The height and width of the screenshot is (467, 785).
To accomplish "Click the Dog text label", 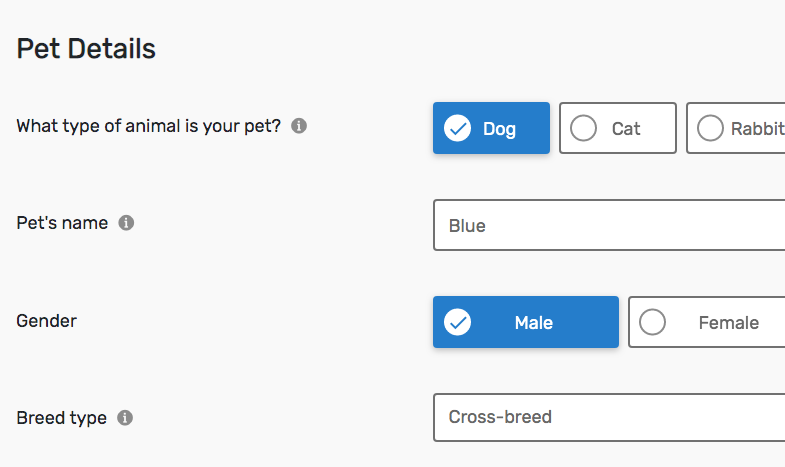I will [x=499, y=129].
